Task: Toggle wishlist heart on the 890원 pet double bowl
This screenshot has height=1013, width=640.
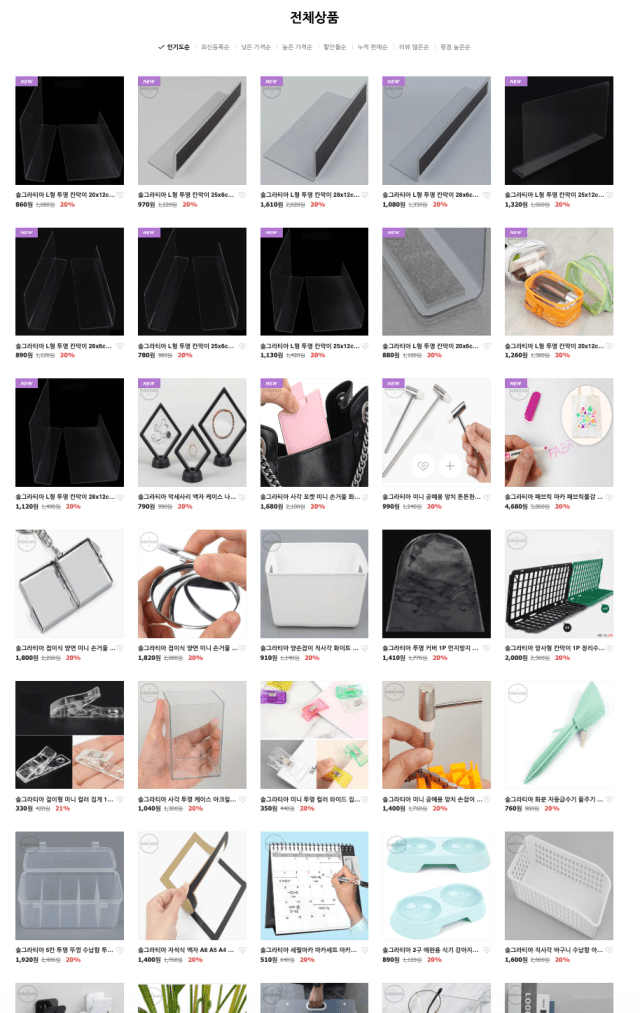Action: click(x=486, y=950)
